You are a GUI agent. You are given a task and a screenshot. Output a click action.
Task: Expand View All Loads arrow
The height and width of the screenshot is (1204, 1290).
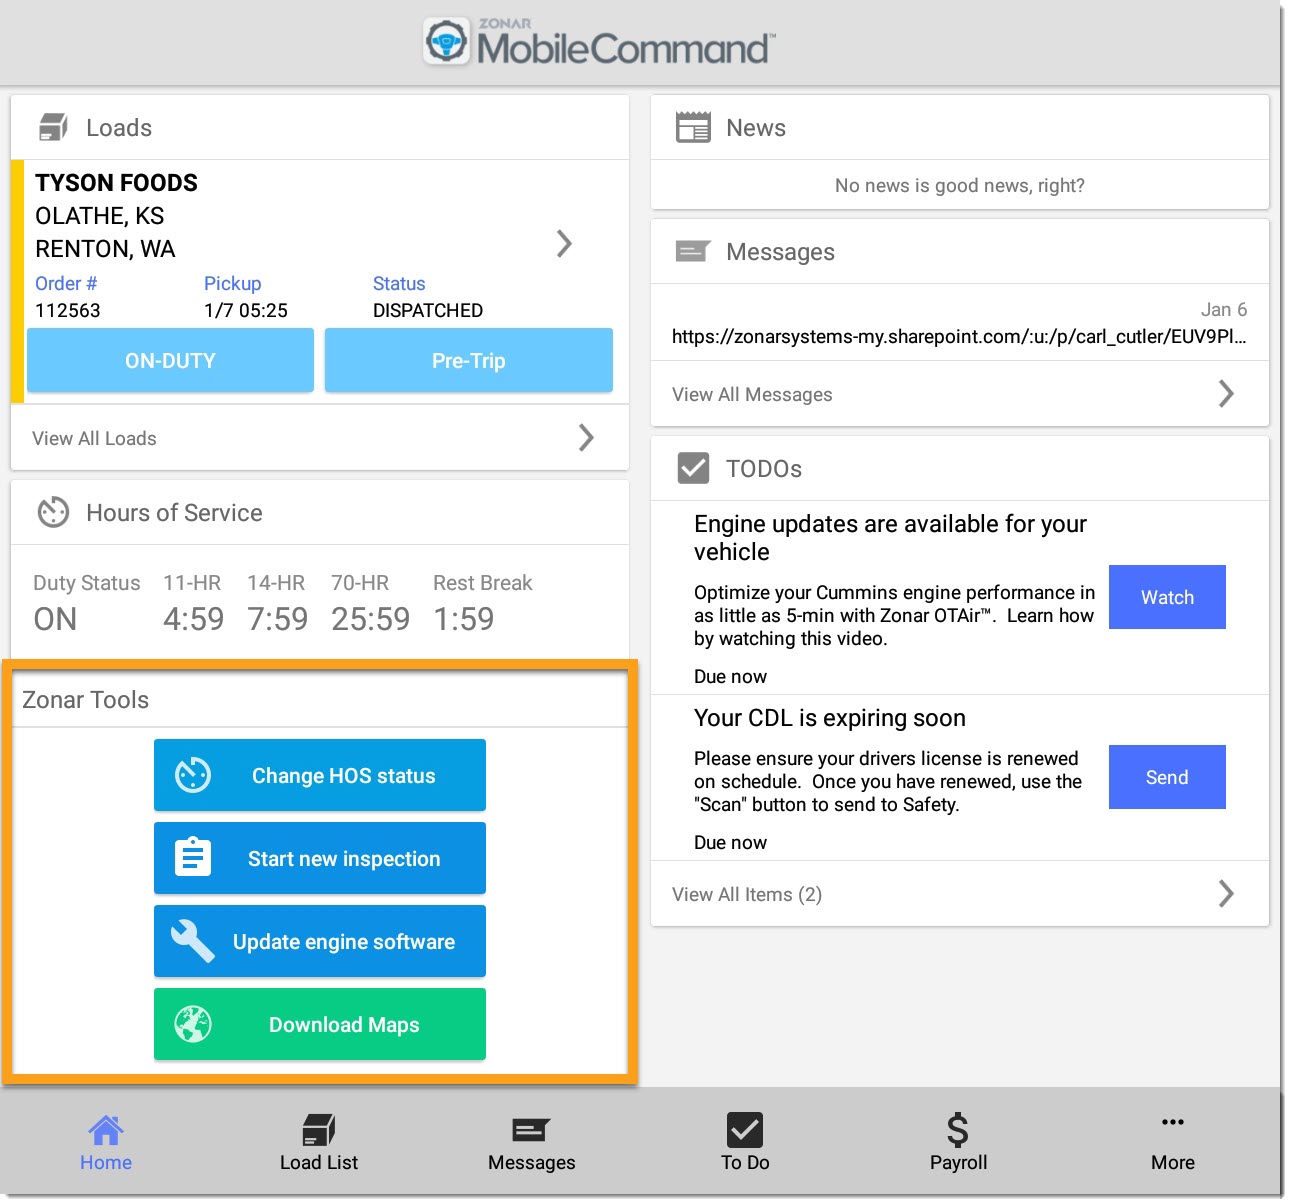click(587, 437)
